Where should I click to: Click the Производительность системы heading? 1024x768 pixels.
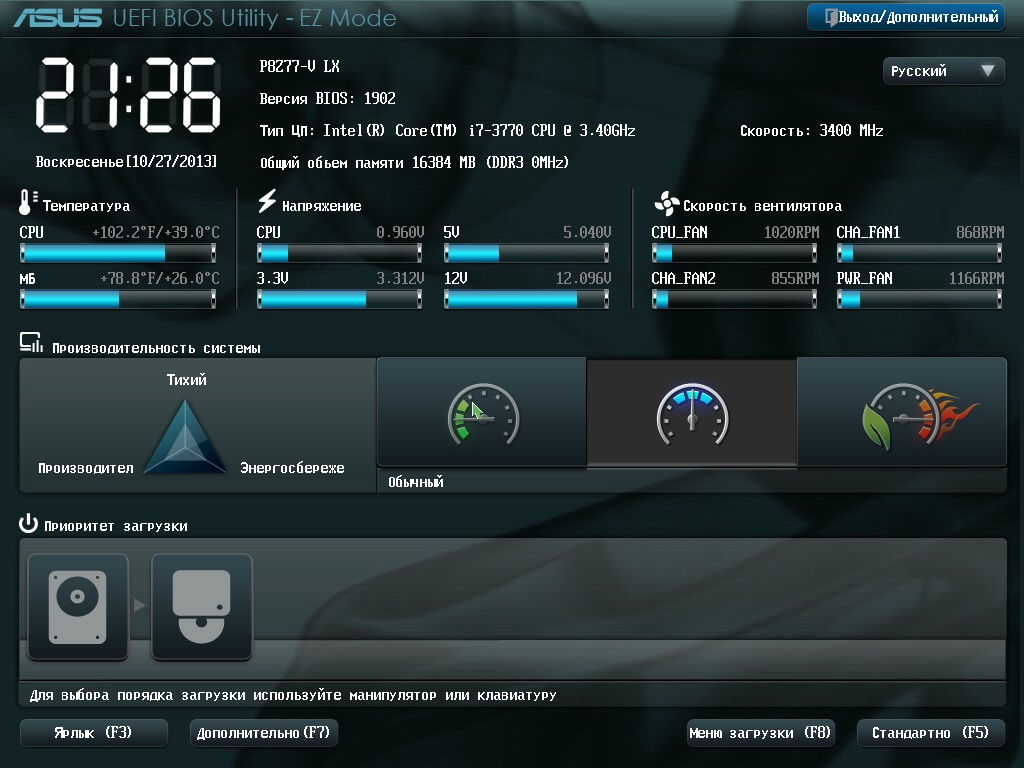[x=156, y=348]
